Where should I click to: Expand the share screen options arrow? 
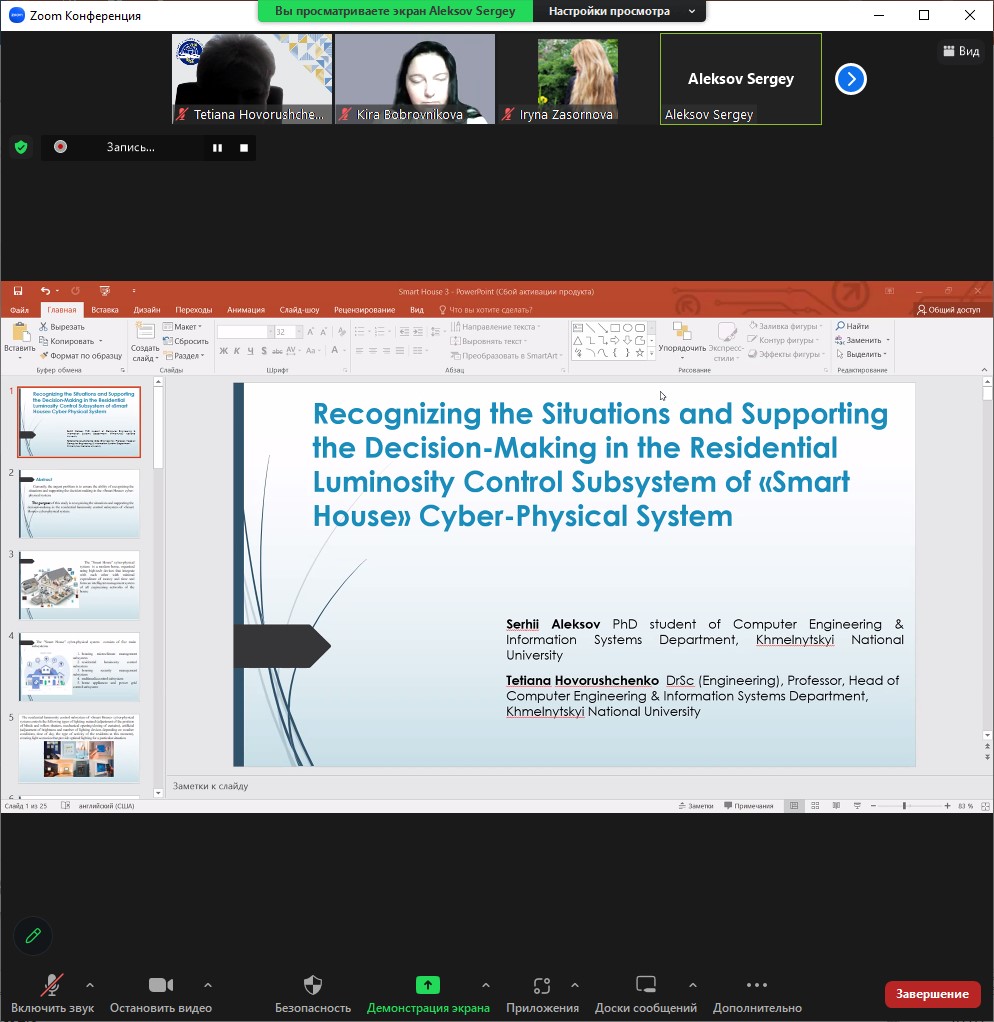tap(486, 985)
